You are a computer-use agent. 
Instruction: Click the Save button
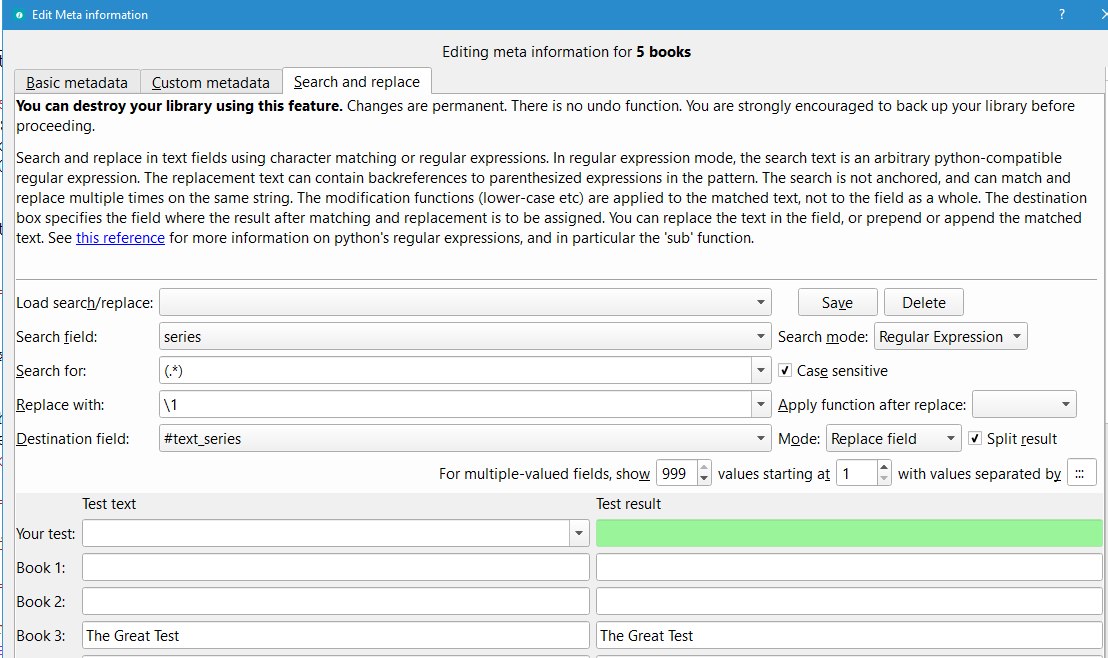[837, 303]
